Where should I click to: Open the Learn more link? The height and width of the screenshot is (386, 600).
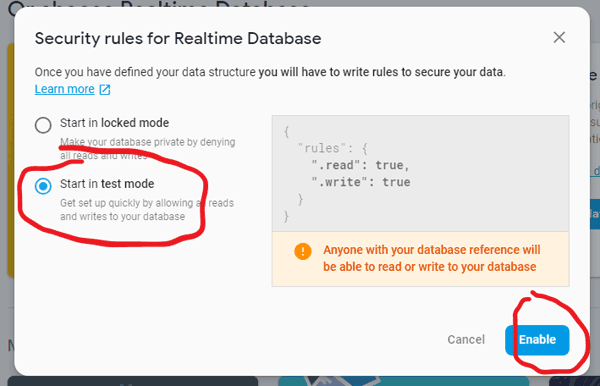point(64,89)
